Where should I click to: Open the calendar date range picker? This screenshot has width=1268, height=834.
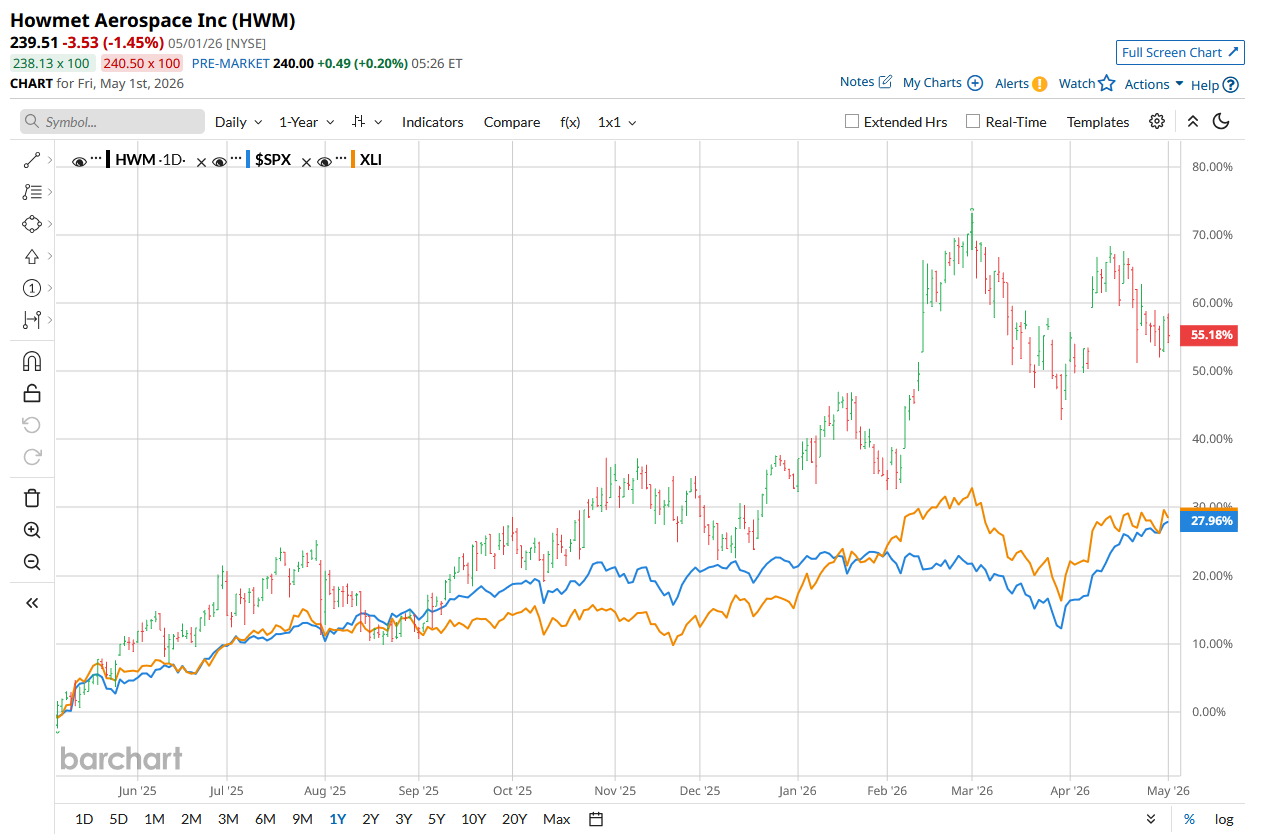(596, 819)
